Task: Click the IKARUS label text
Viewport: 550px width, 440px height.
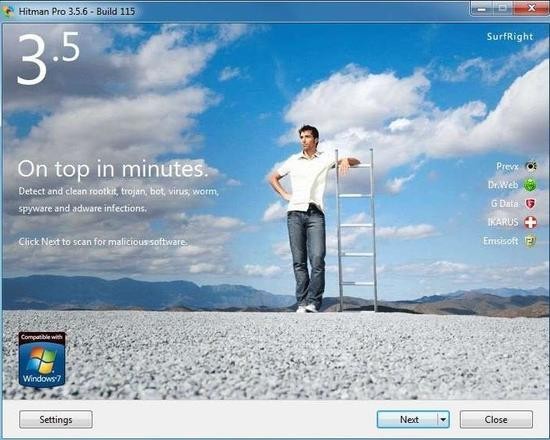Action: 503,222
